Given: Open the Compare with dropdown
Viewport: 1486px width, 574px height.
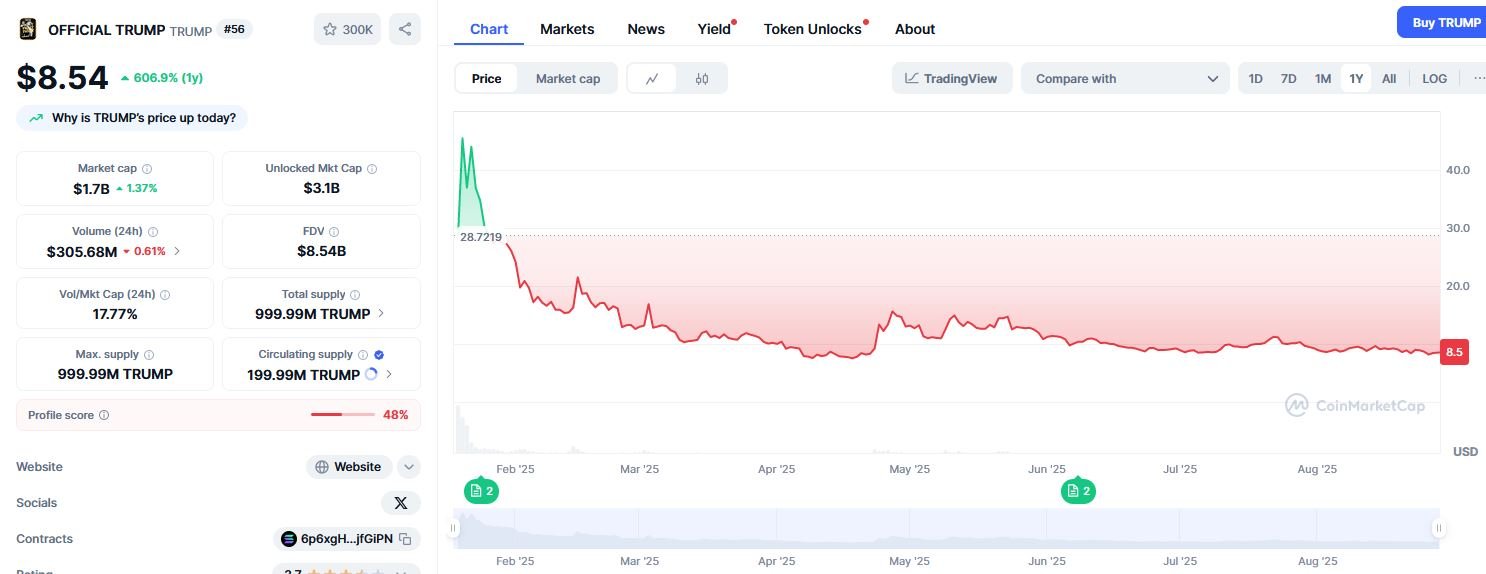Looking at the screenshot, I should click(1125, 78).
